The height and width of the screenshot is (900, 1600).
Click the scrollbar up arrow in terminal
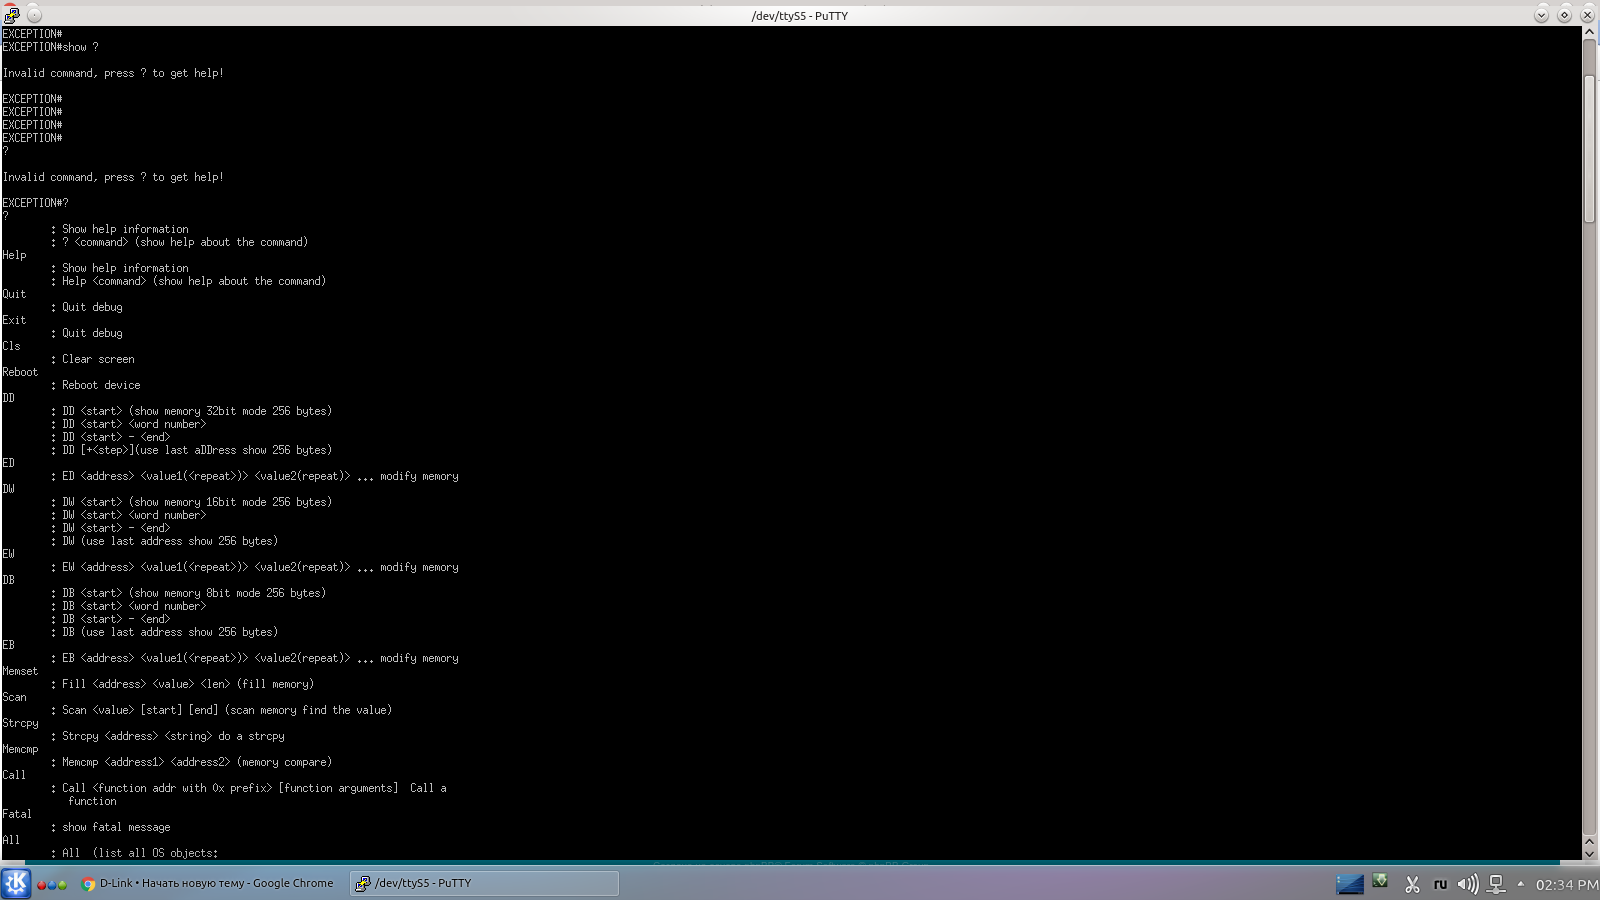point(1589,33)
